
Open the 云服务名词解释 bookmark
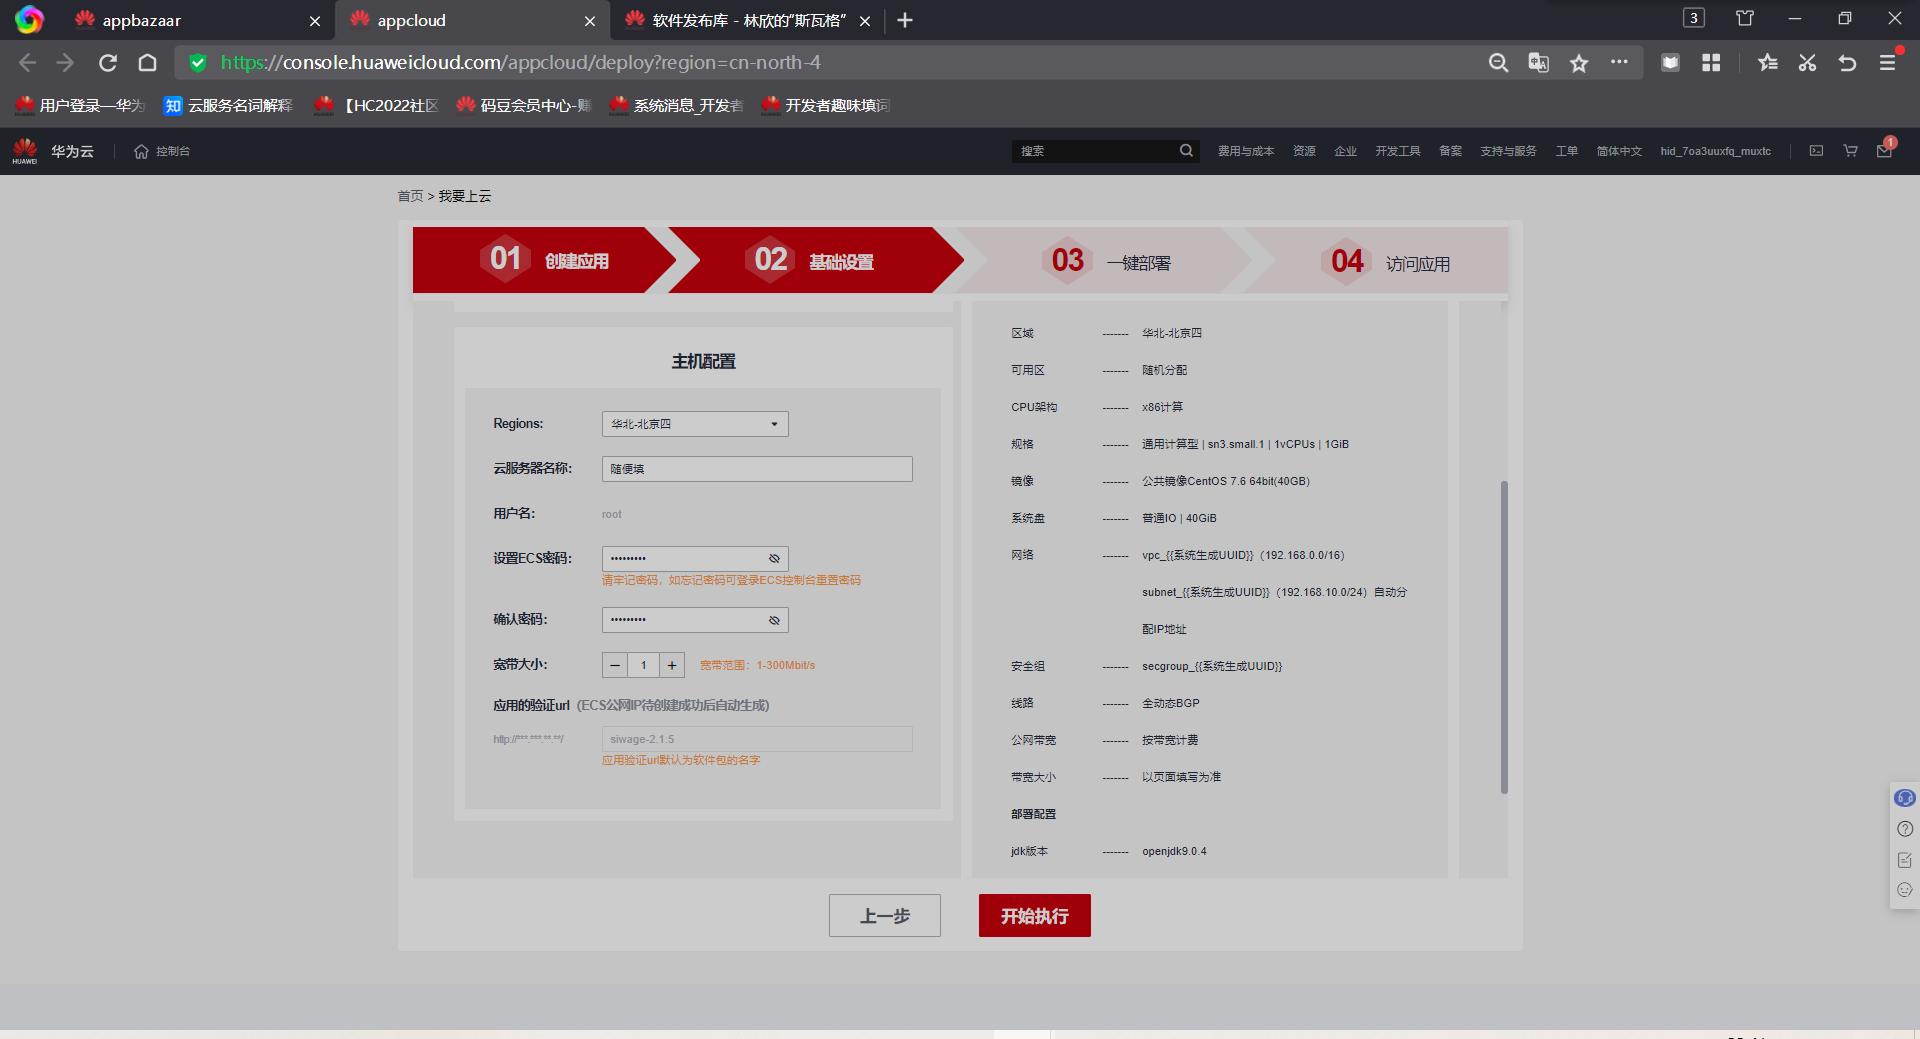tap(229, 105)
